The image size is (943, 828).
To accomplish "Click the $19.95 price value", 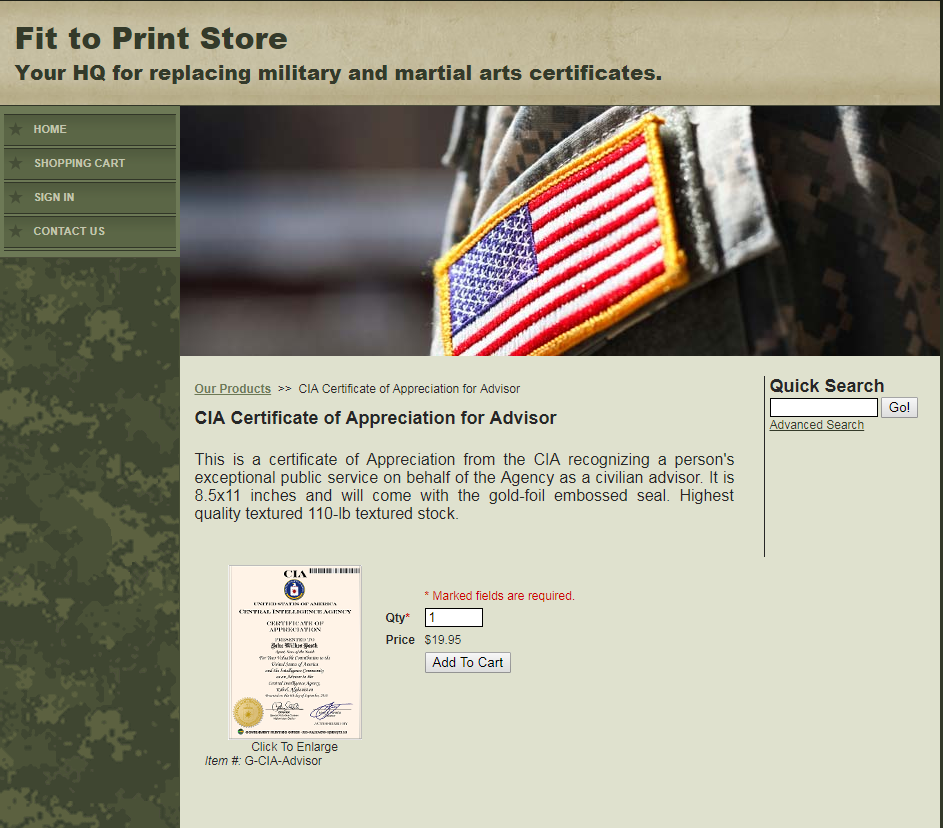I will (x=443, y=640).
